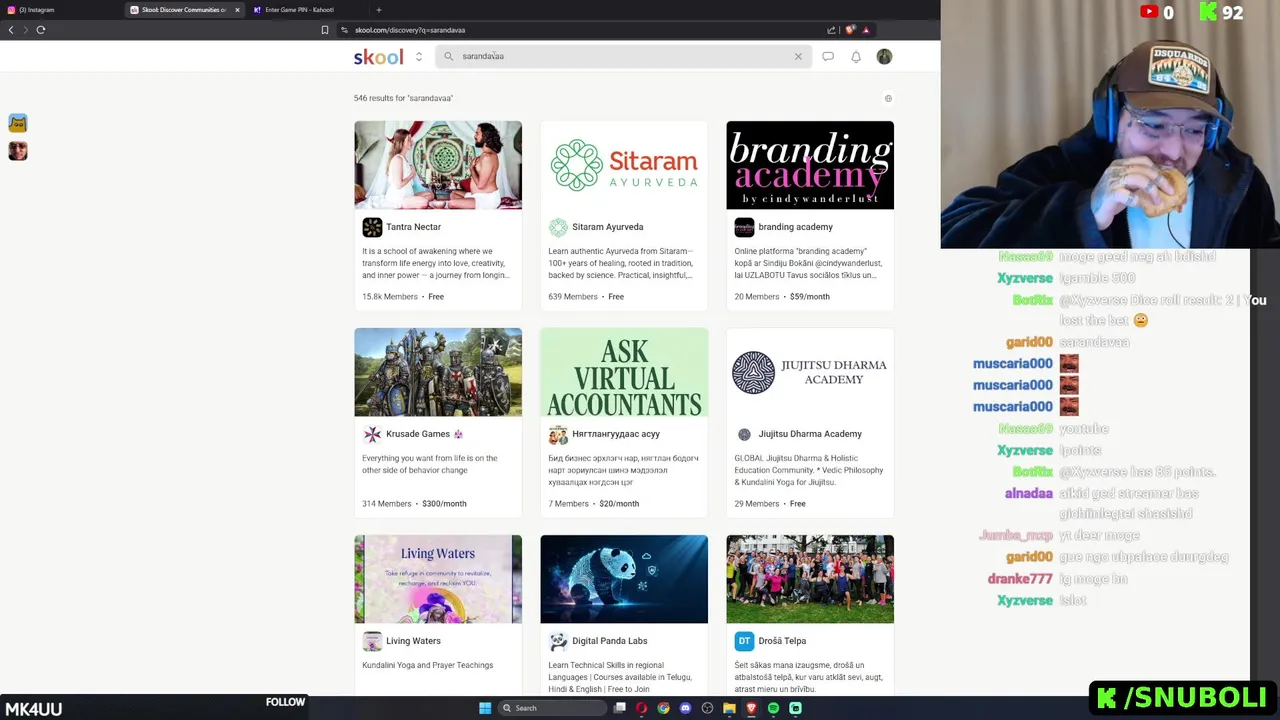Open Spotify from the taskbar
The width and height of the screenshot is (1280, 720).
click(x=773, y=708)
